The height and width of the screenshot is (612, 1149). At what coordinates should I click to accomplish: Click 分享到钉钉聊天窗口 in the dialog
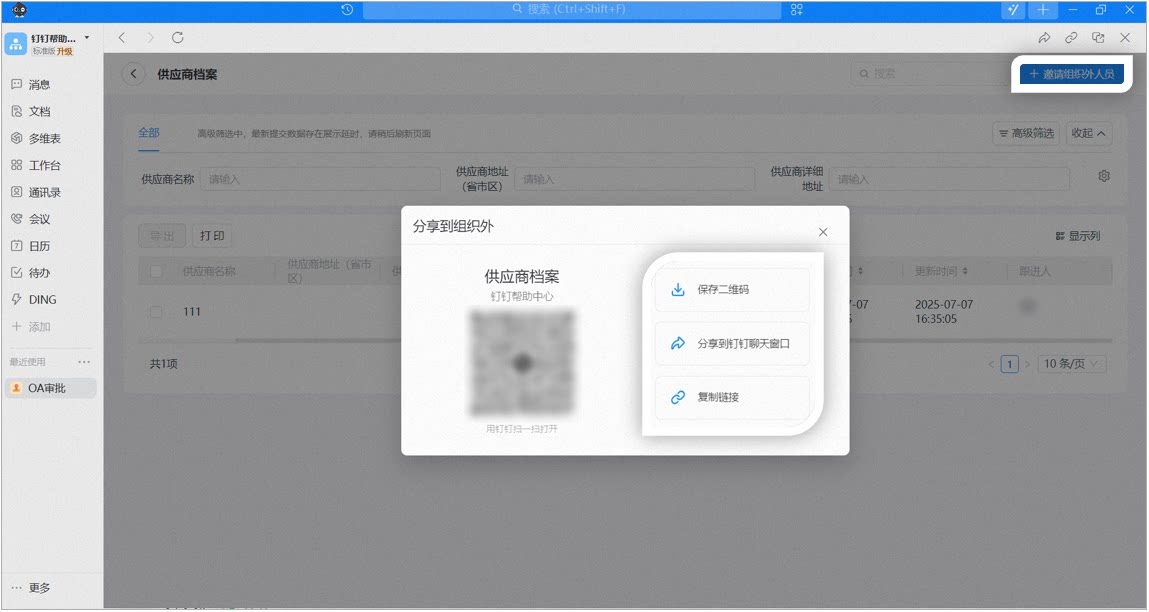732,343
